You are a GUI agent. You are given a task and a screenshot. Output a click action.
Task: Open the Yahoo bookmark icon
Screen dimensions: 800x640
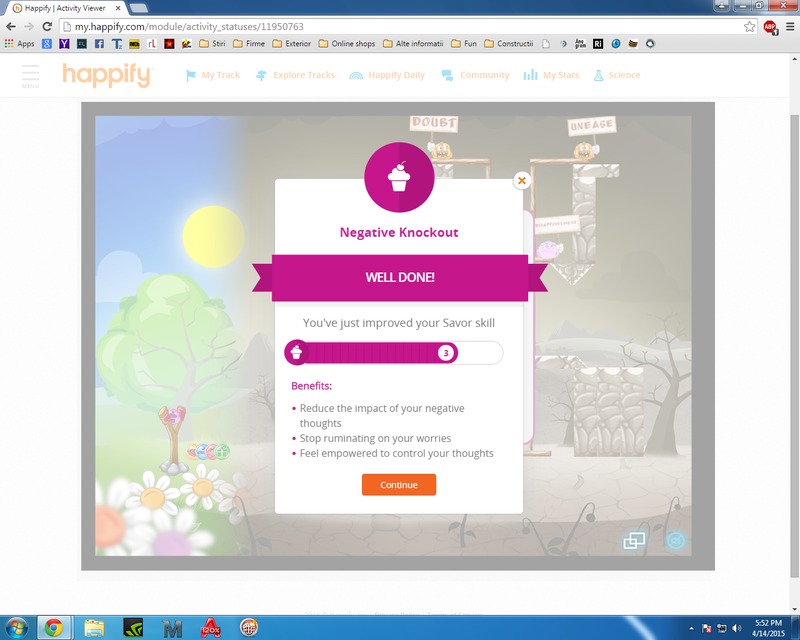tap(64, 44)
